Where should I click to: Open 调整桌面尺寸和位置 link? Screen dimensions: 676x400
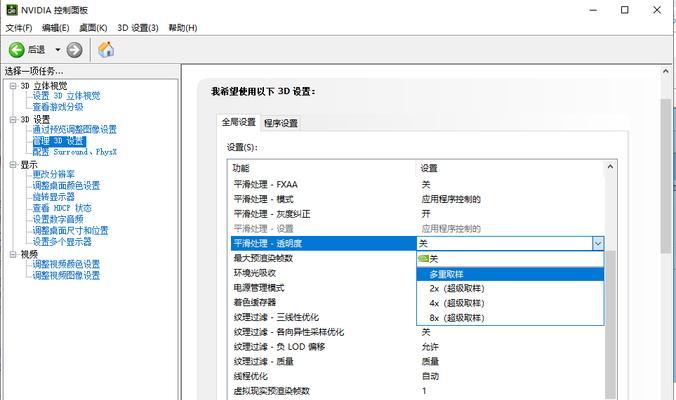tap(71, 231)
